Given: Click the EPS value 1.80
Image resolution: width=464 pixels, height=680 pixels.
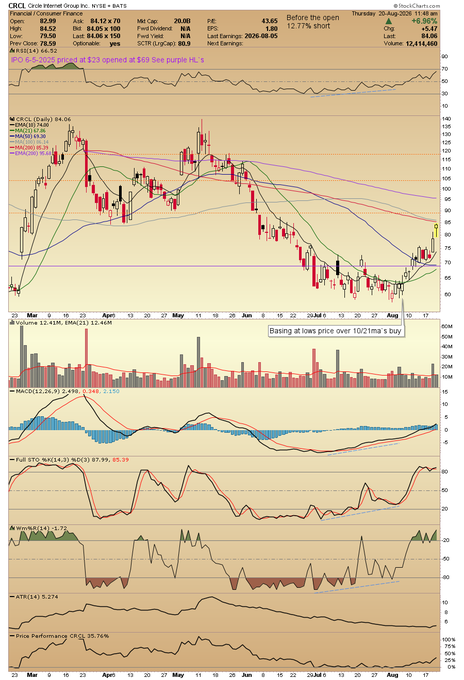Looking at the screenshot, I should (271, 29).
